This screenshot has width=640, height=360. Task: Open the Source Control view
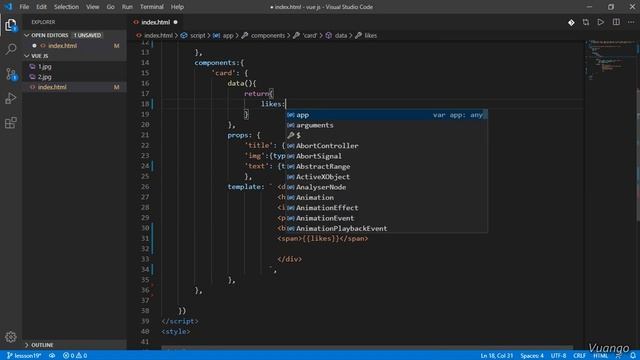coord(11,74)
